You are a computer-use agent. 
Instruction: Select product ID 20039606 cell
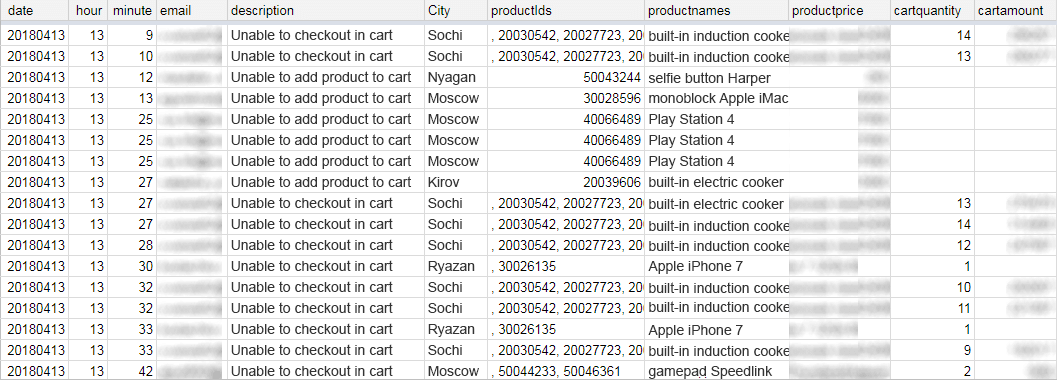[x=565, y=183]
